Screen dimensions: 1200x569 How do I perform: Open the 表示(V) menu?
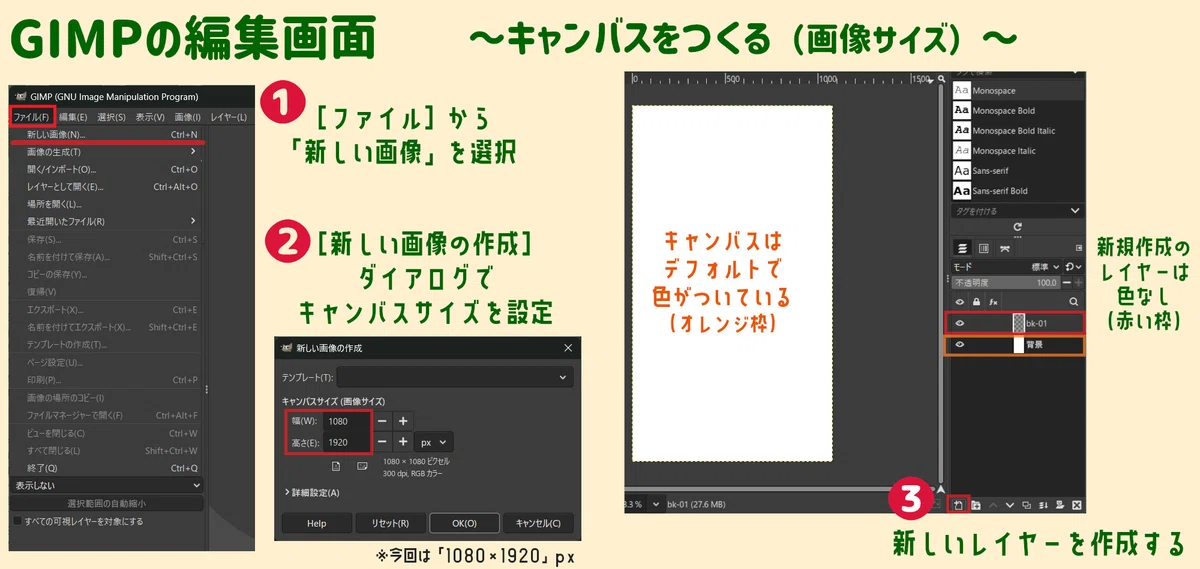pos(150,117)
